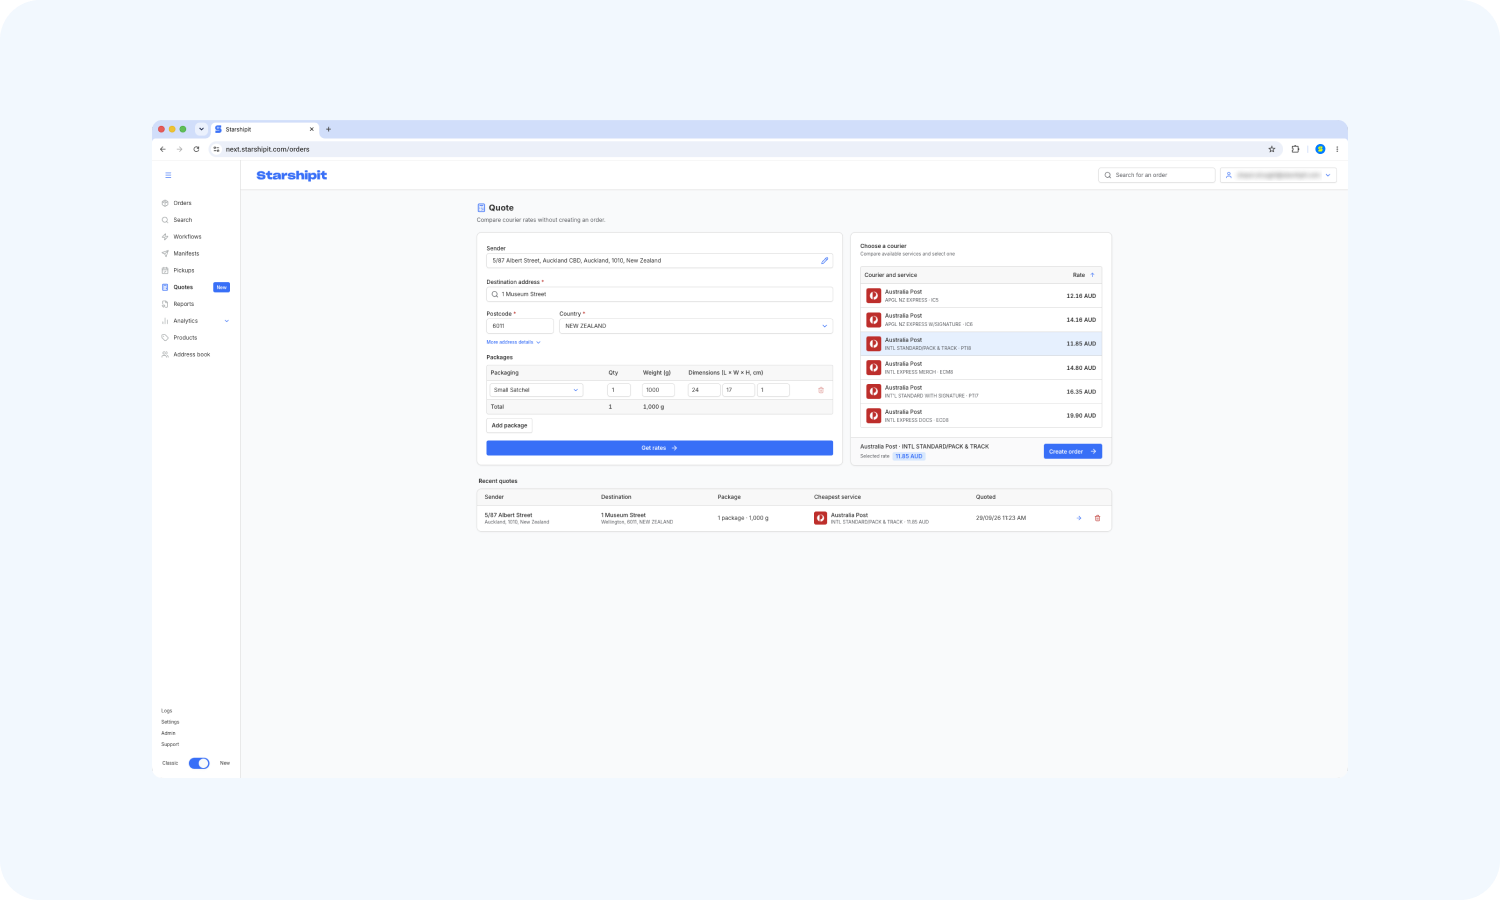Click the Starshipit logo
This screenshot has width=1500, height=900.
292,175
